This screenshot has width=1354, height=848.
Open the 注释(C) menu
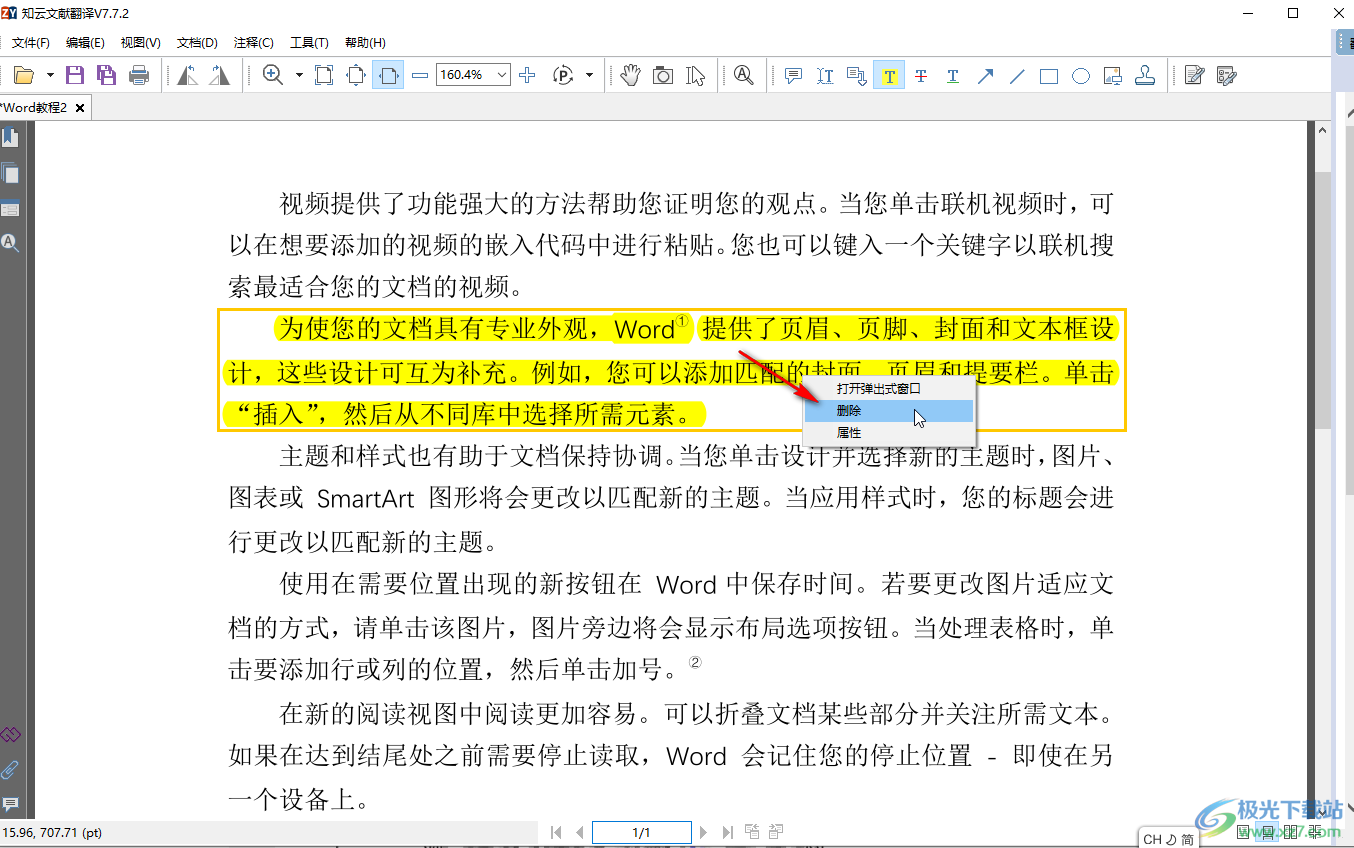coord(254,42)
